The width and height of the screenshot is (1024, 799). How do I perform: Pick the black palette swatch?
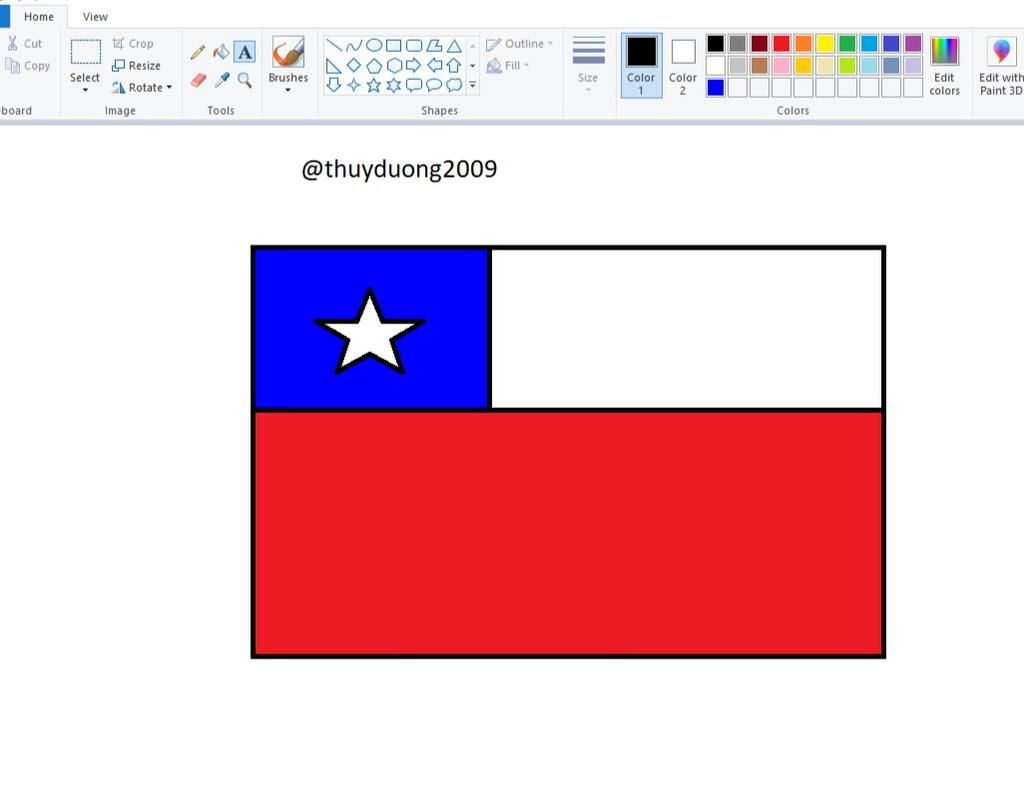(x=716, y=44)
